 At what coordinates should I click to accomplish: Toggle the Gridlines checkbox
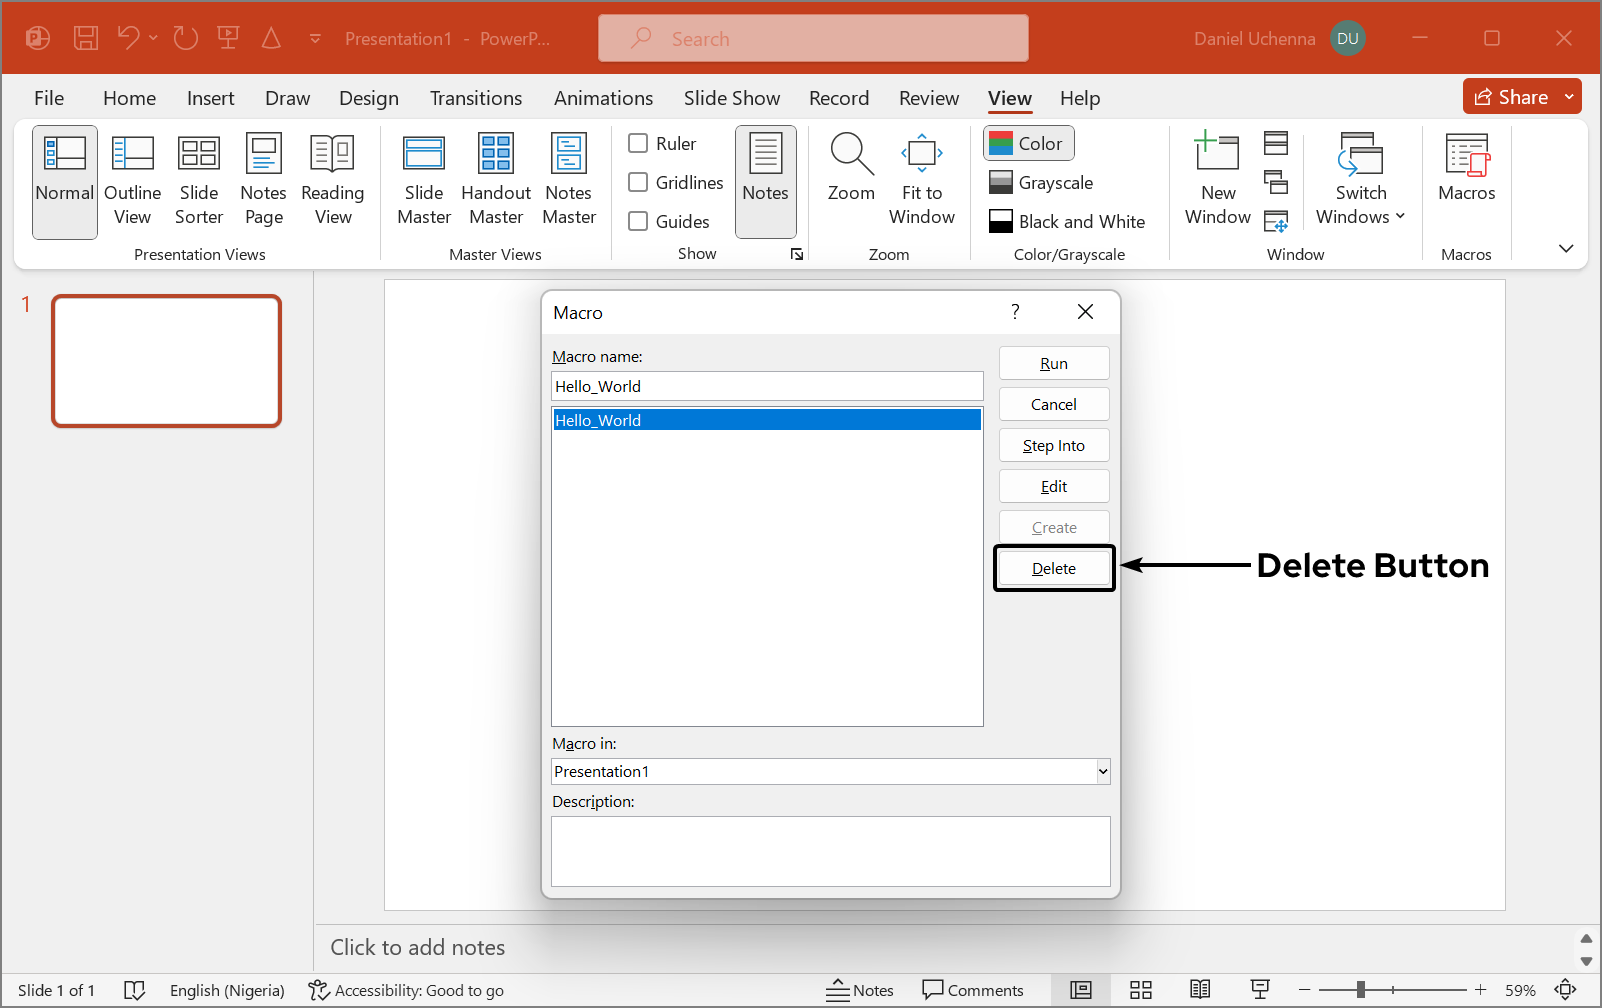pyautogui.click(x=638, y=182)
